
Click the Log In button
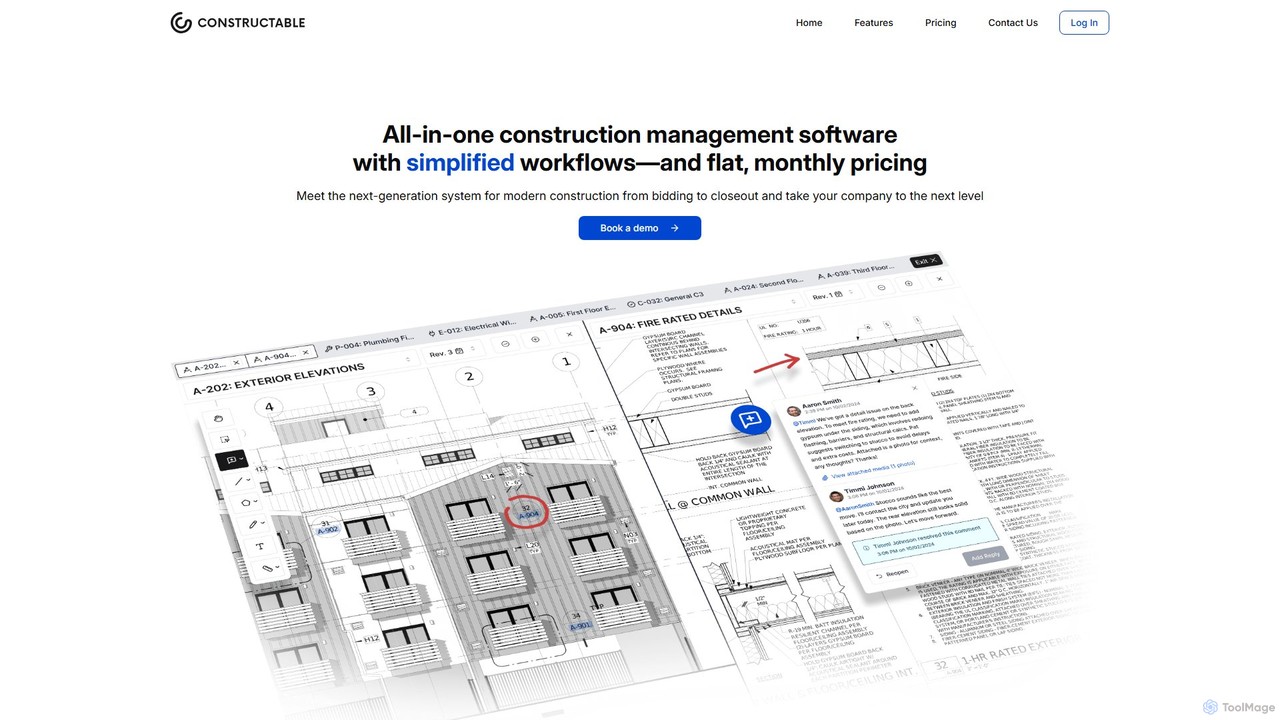1084,23
